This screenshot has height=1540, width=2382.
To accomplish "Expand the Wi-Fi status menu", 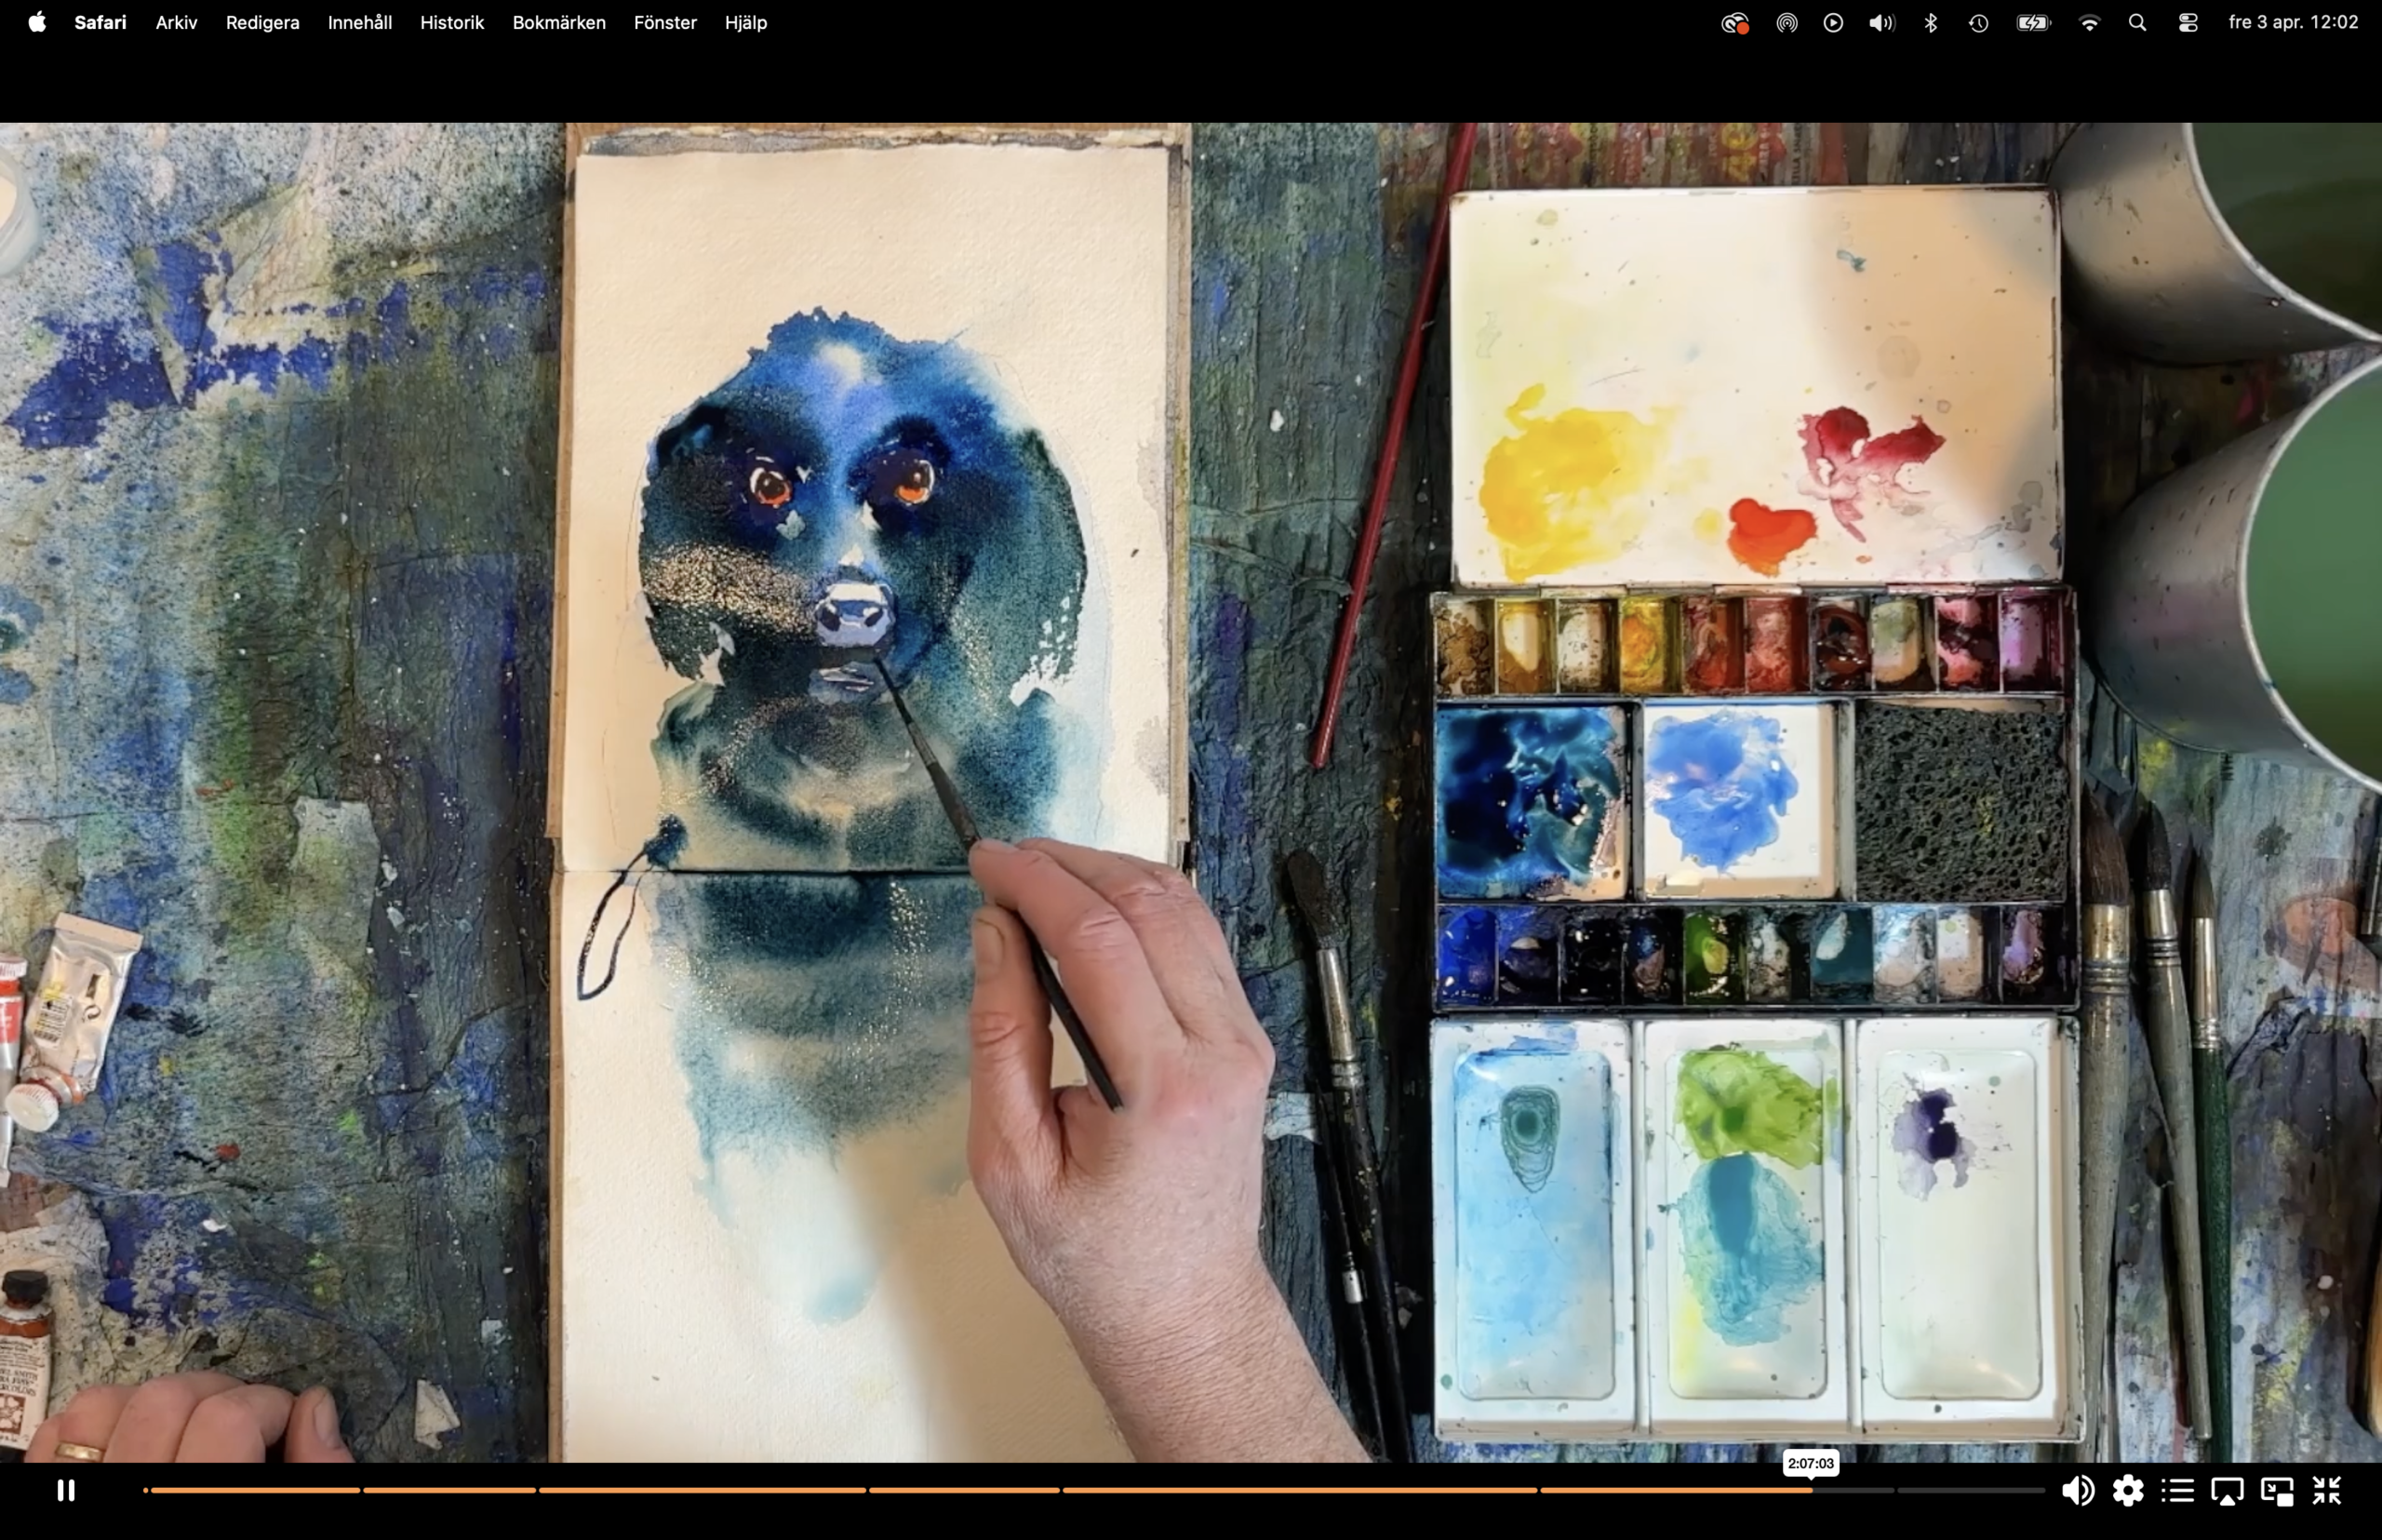I will click(2089, 22).
